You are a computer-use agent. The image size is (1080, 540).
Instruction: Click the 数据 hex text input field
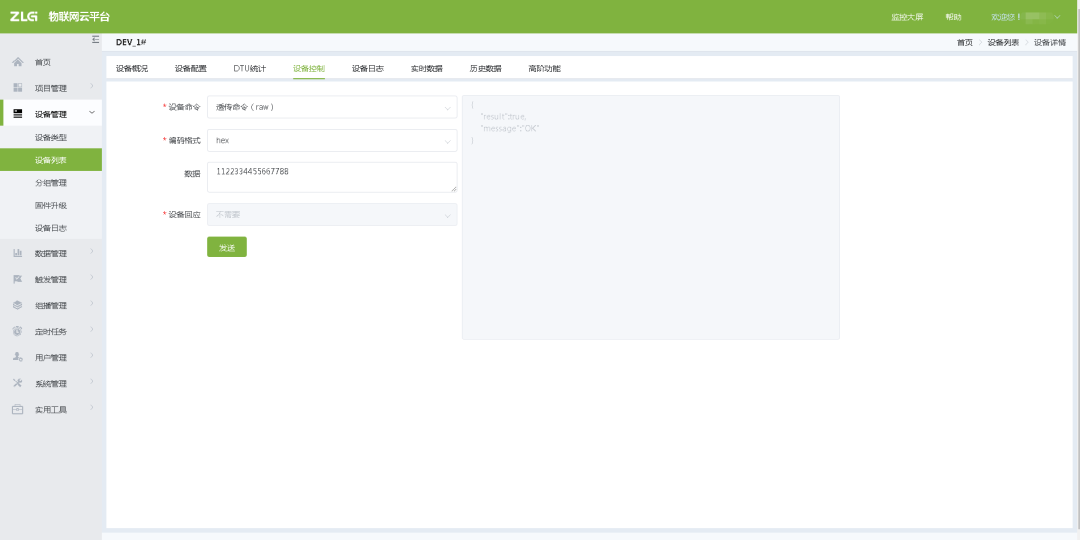coord(332,177)
